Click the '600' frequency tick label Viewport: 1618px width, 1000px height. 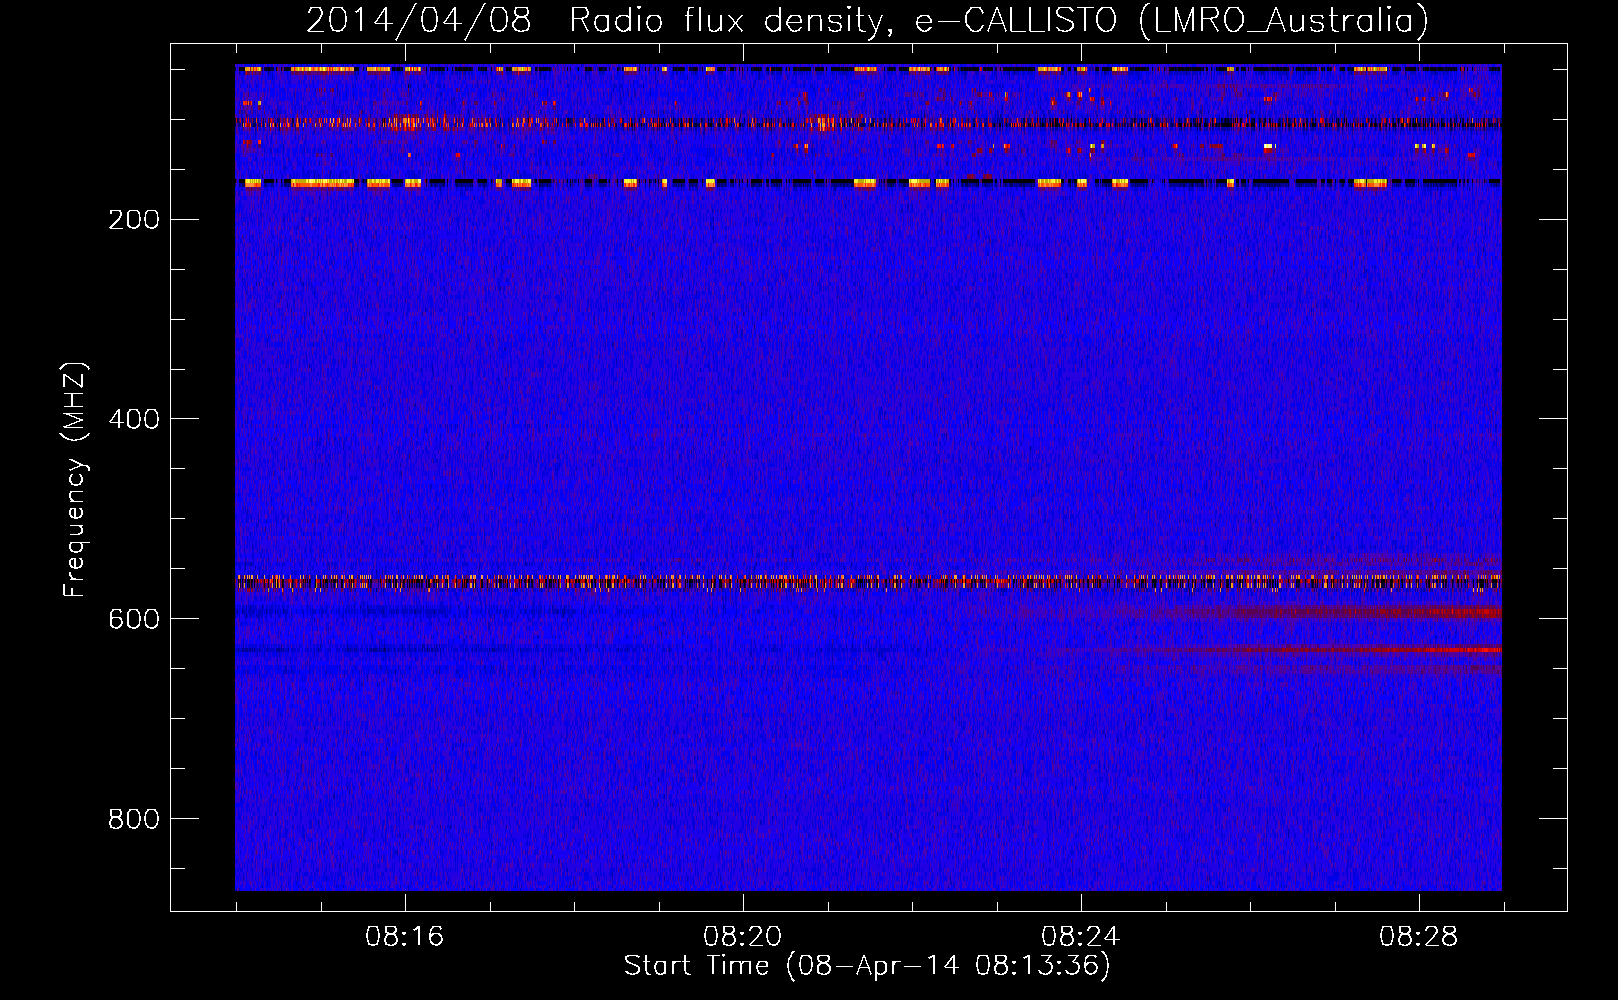pyautogui.click(x=134, y=619)
